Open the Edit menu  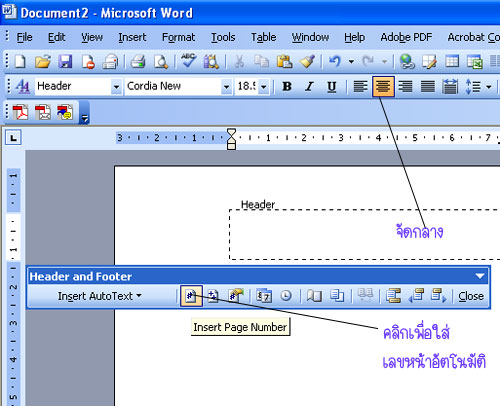click(x=56, y=37)
